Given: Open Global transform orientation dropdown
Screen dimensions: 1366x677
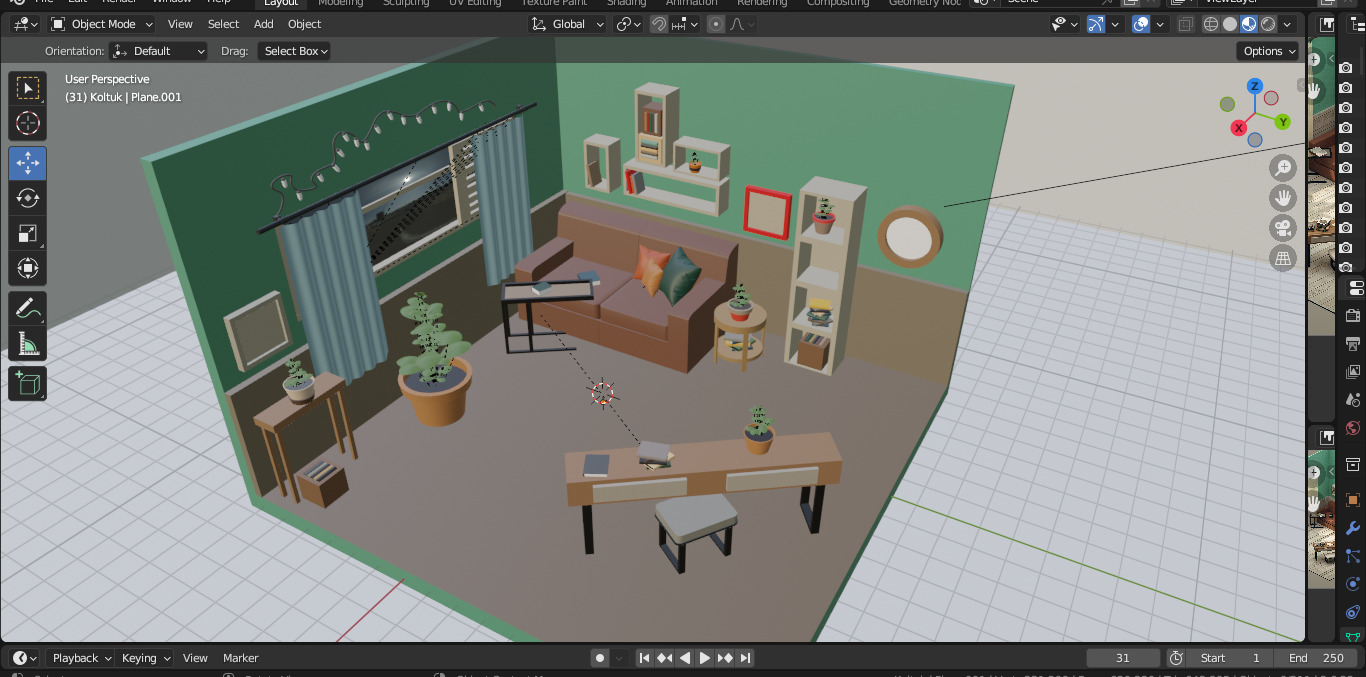Looking at the screenshot, I should [568, 24].
